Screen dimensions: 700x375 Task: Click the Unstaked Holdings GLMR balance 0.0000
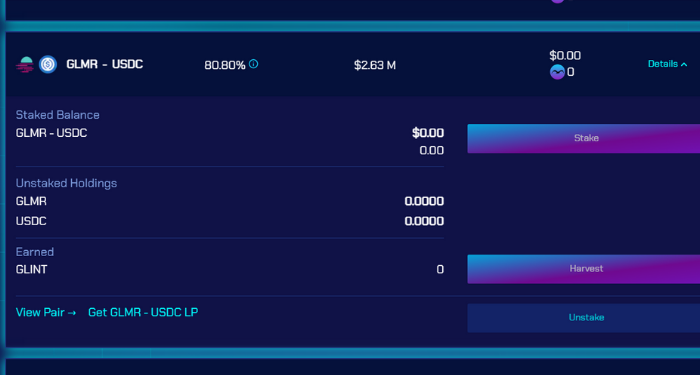coord(424,201)
